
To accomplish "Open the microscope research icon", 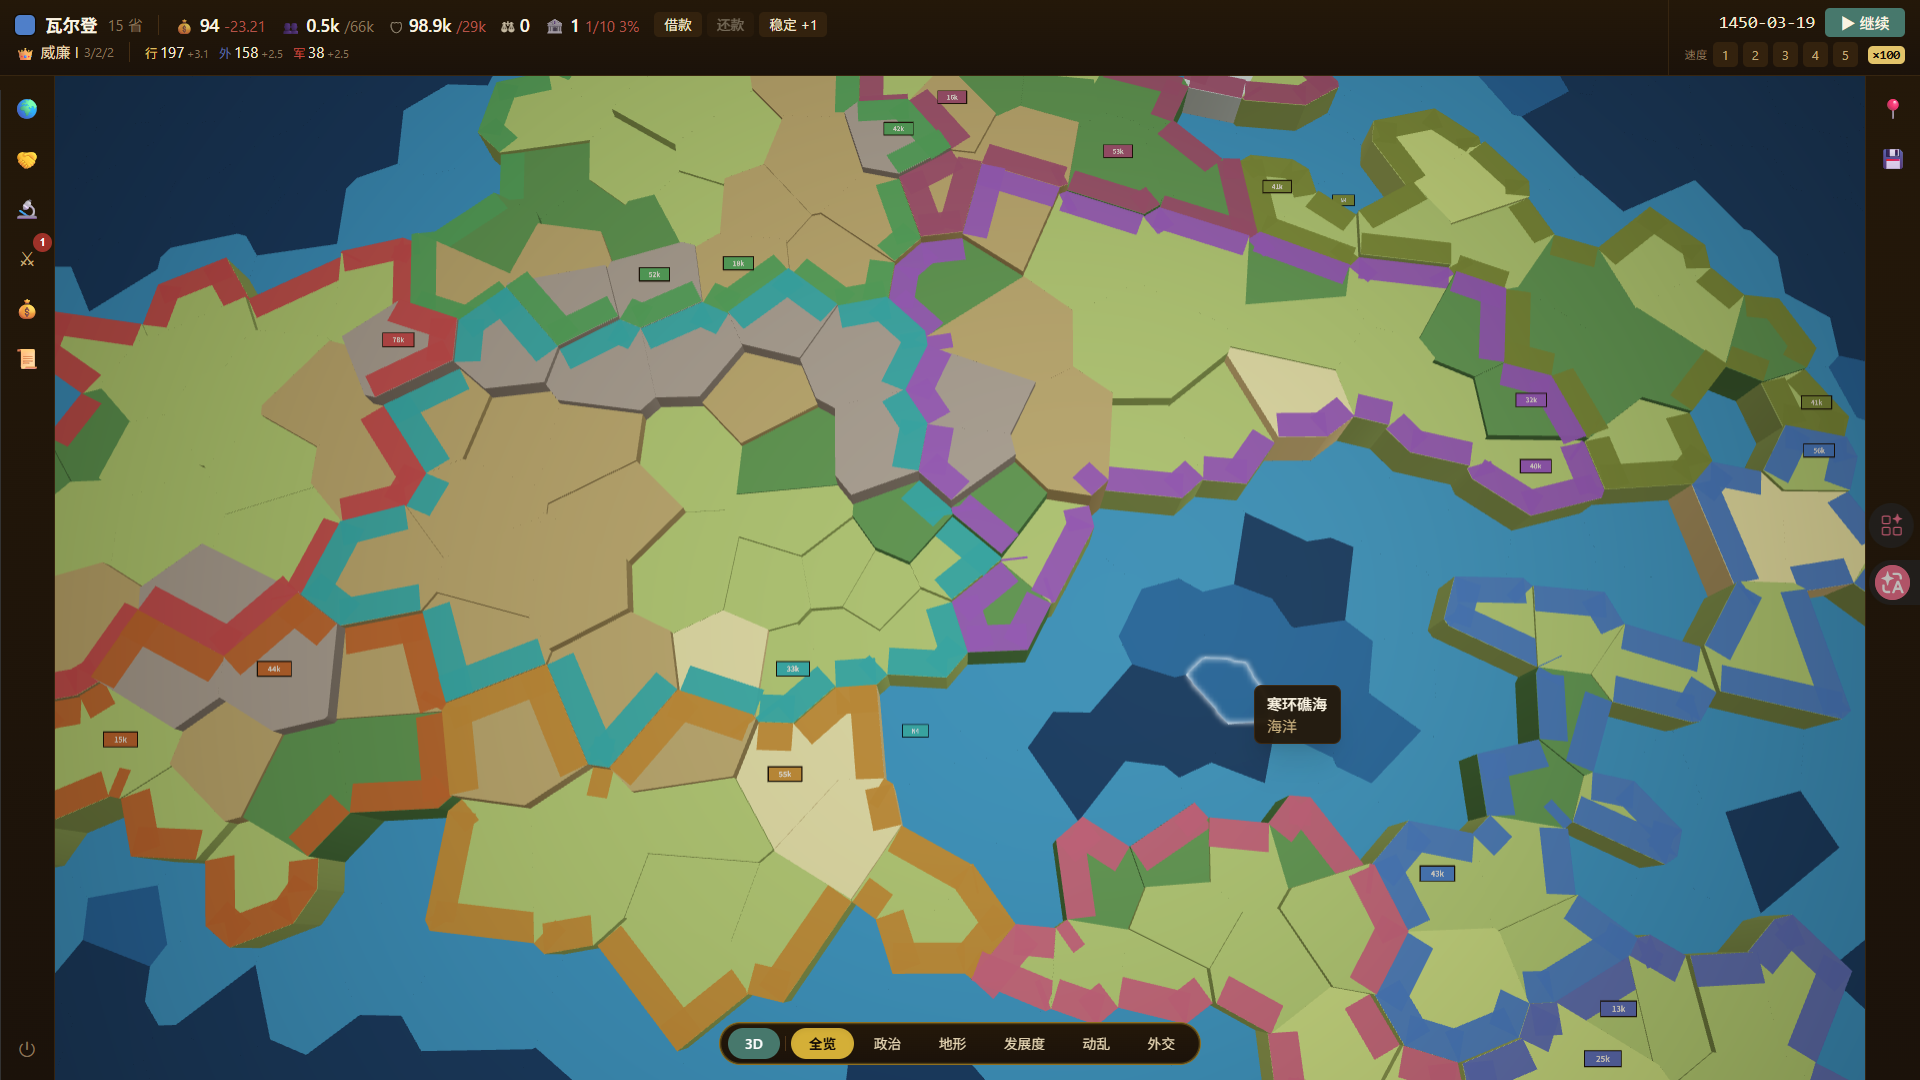I will tap(27, 209).
